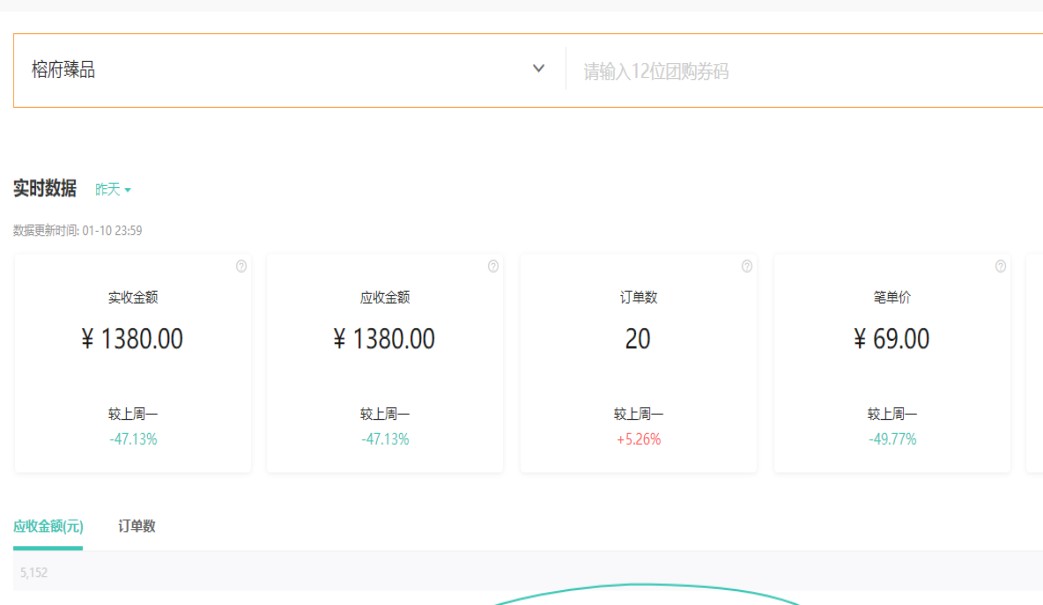The image size is (1043, 605).
Task: Click the ¥ 69.00 average order value
Action: click(x=891, y=339)
